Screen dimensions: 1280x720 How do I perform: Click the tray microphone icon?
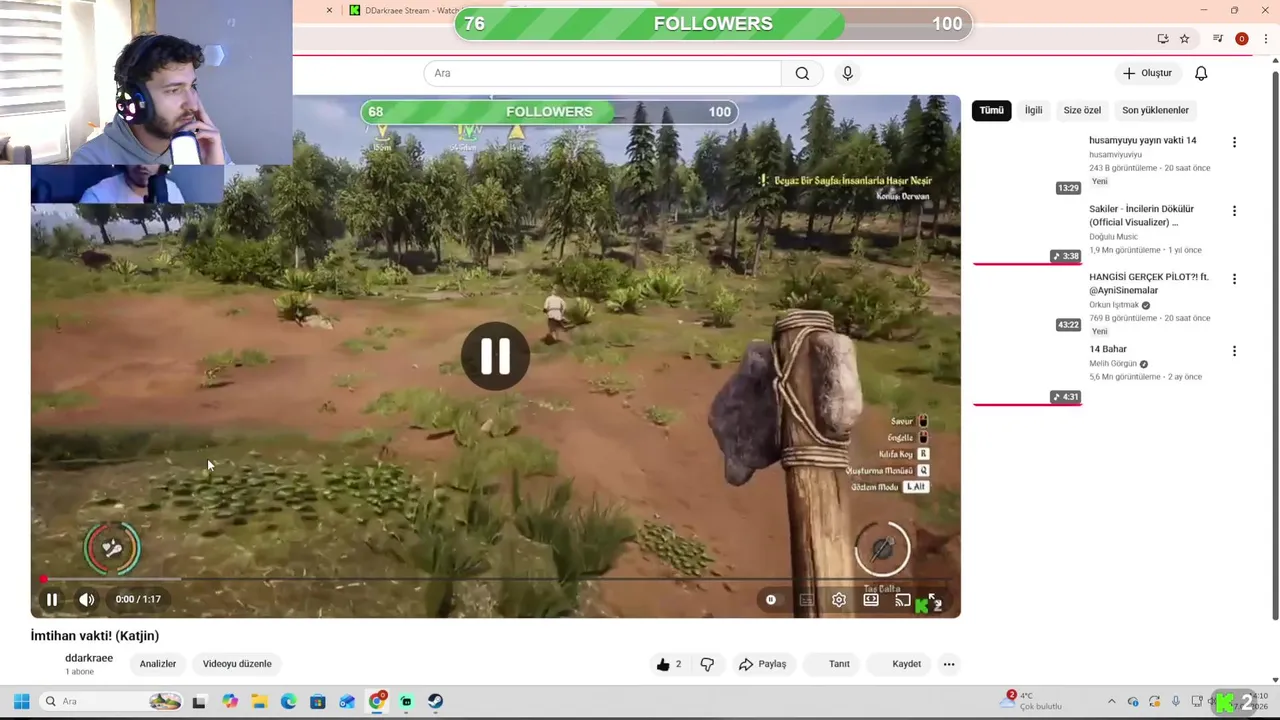point(1175,701)
